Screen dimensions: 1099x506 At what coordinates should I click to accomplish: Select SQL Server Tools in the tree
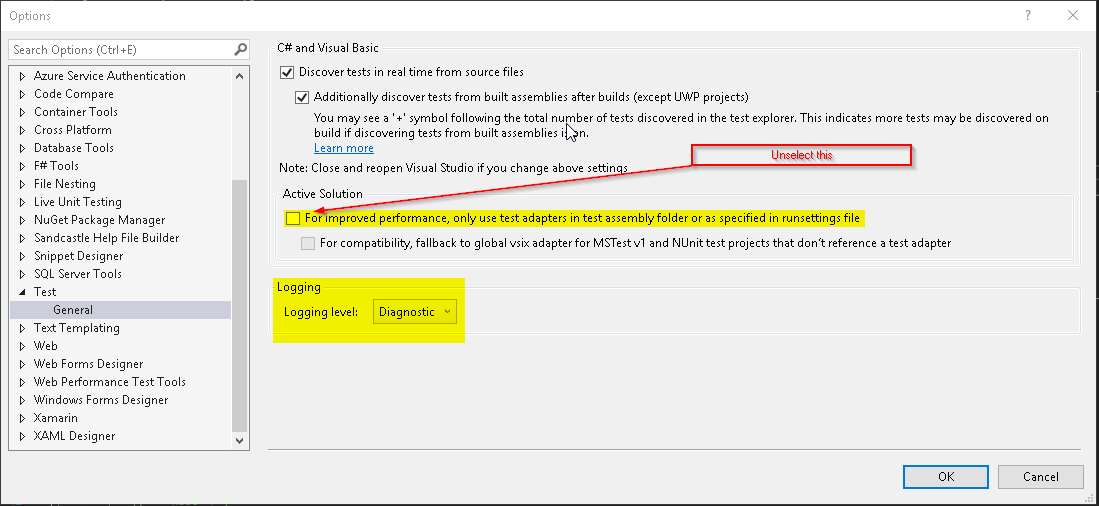tap(77, 274)
